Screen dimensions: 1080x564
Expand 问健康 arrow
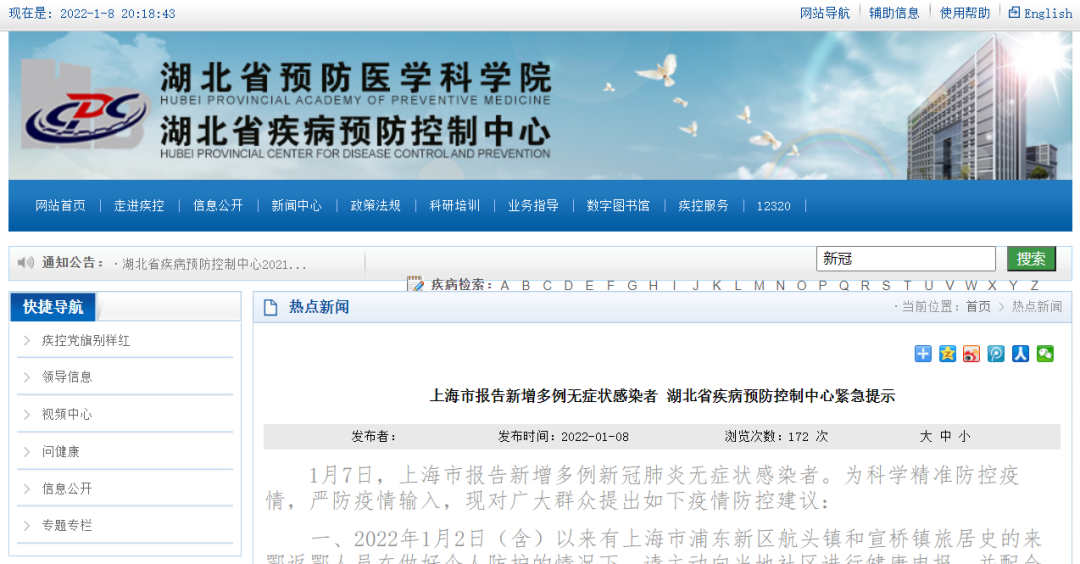tap(27, 452)
